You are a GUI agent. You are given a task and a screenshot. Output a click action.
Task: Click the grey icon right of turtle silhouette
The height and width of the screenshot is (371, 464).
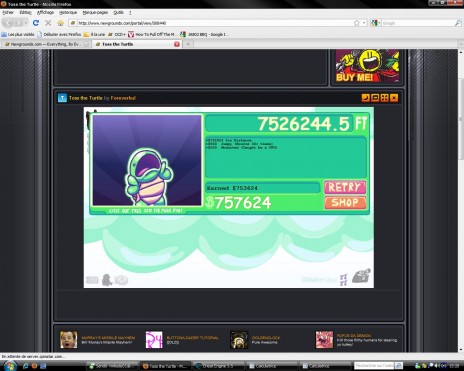(x=121, y=280)
